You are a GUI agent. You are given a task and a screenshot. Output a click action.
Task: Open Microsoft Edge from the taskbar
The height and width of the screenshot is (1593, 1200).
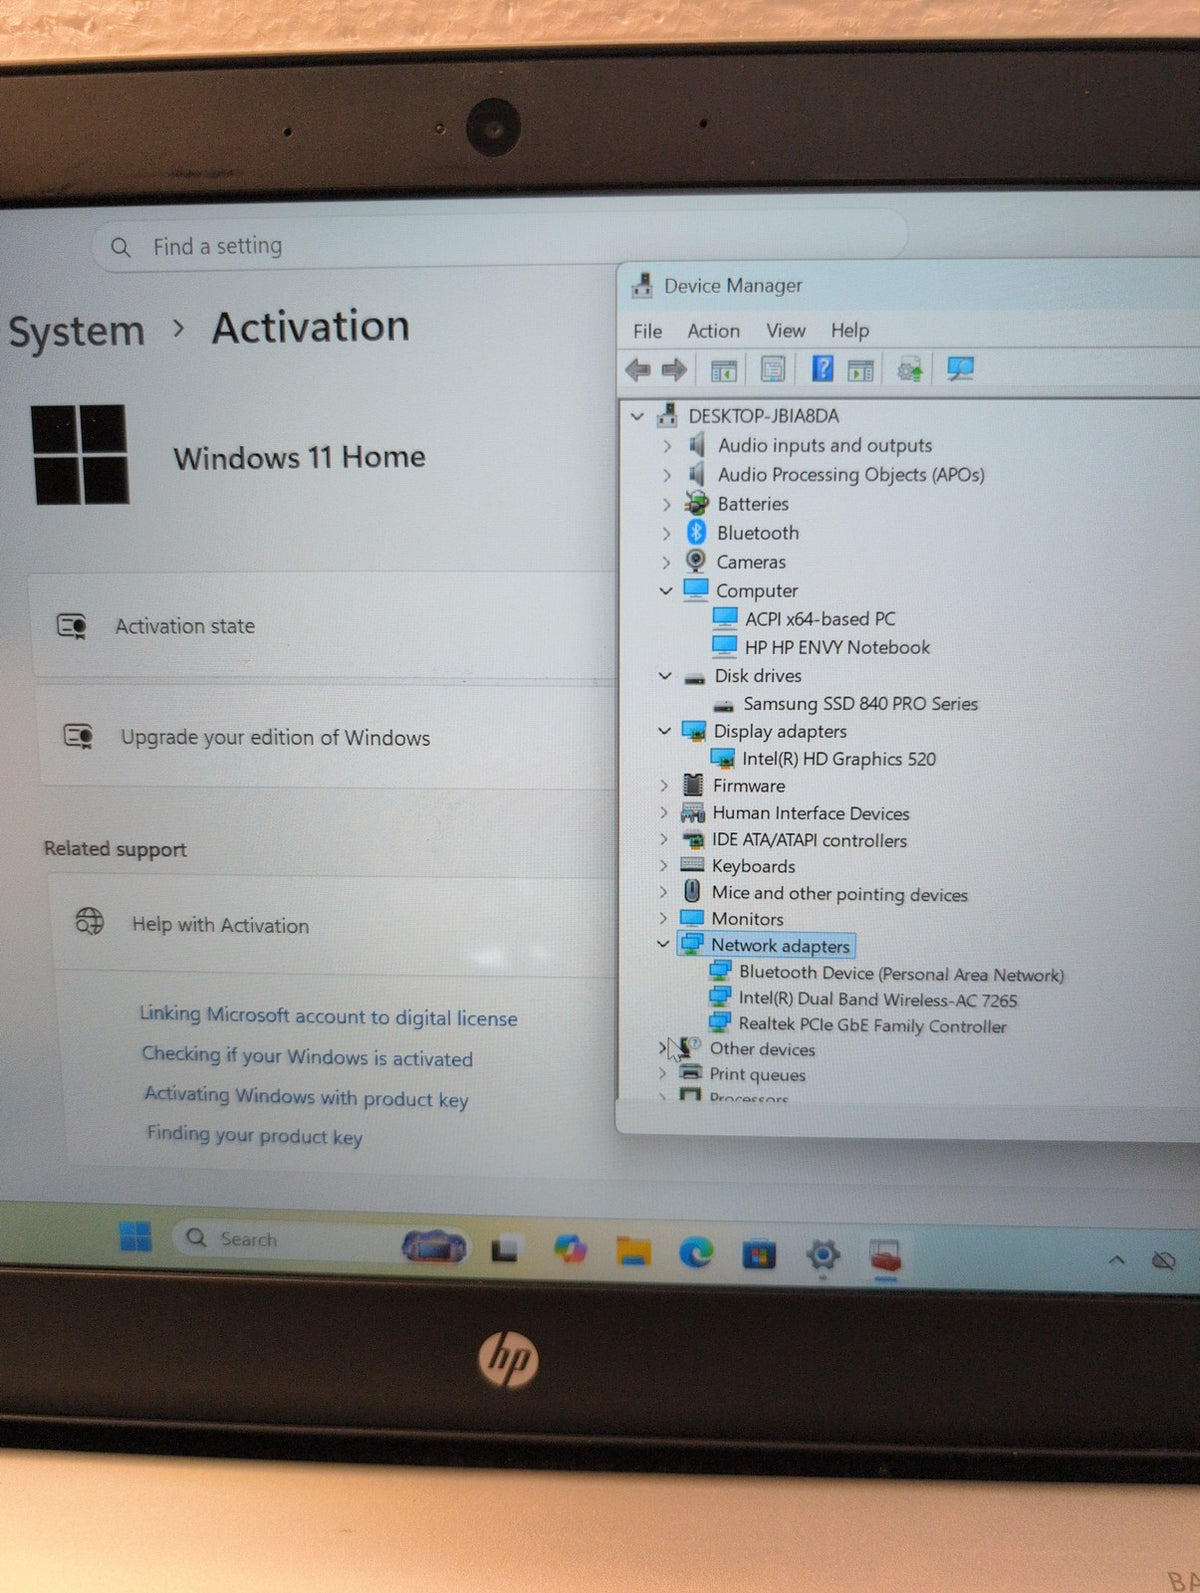pyautogui.click(x=696, y=1251)
